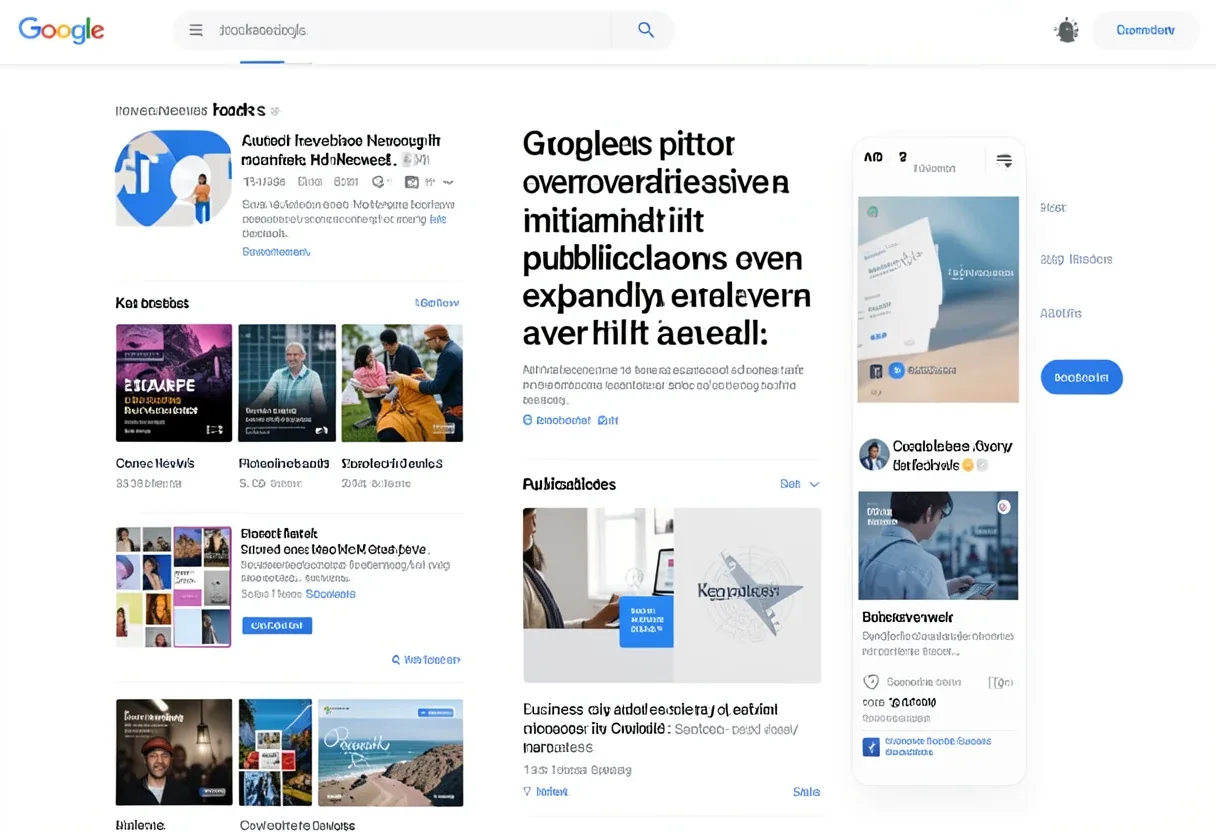Open the bottom photo collage thumbnail
Viewport: 1216px width, 832px height.
coord(275,752)
